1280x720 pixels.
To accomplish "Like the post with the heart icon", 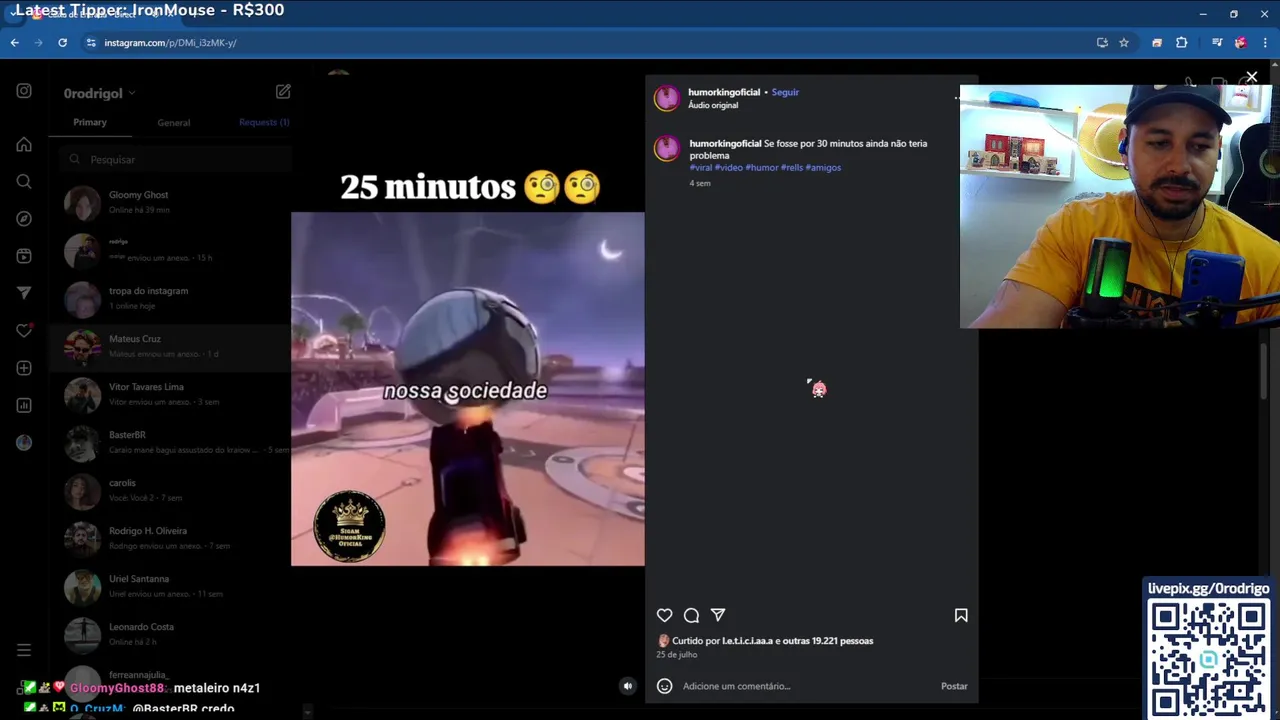I will pyautogui.click(x=664, y=615).
